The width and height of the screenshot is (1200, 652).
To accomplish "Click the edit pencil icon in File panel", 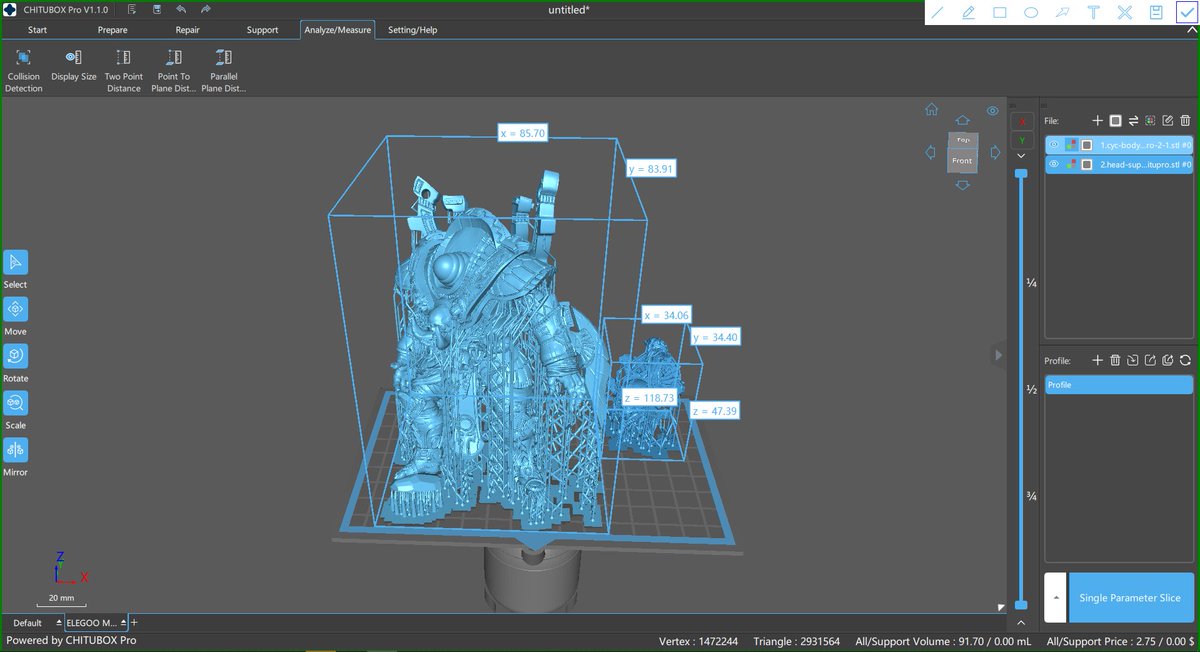I will tap(1168, 121).
